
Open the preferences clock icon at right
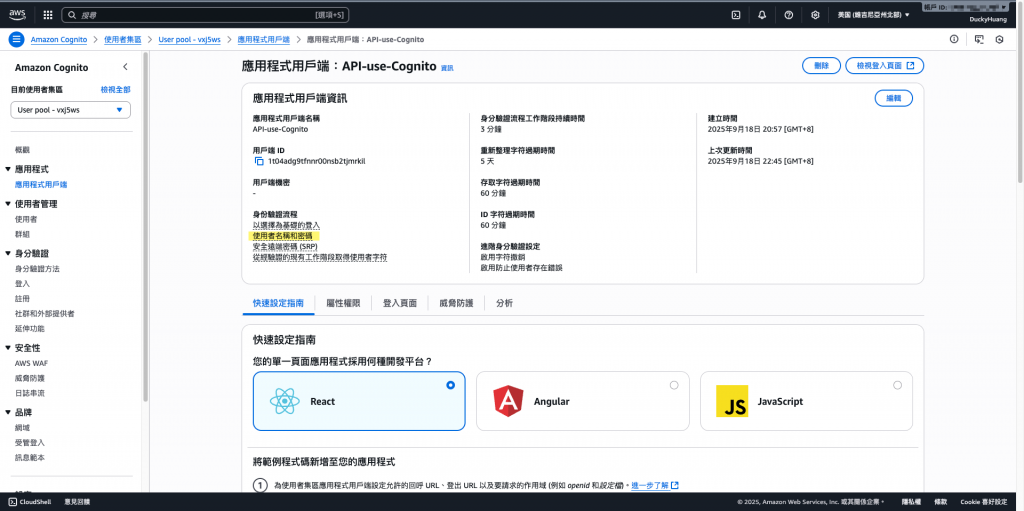[999, 39]
